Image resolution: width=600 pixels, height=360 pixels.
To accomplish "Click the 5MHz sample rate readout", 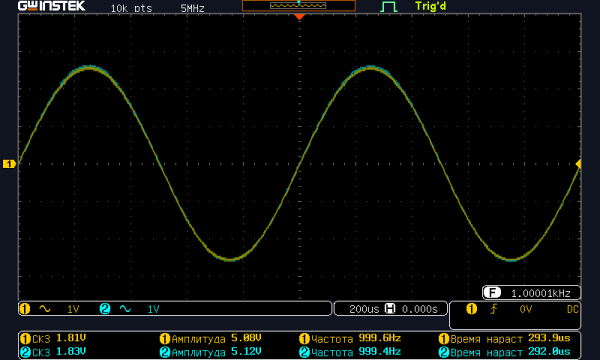I will (x=192, y=8).
